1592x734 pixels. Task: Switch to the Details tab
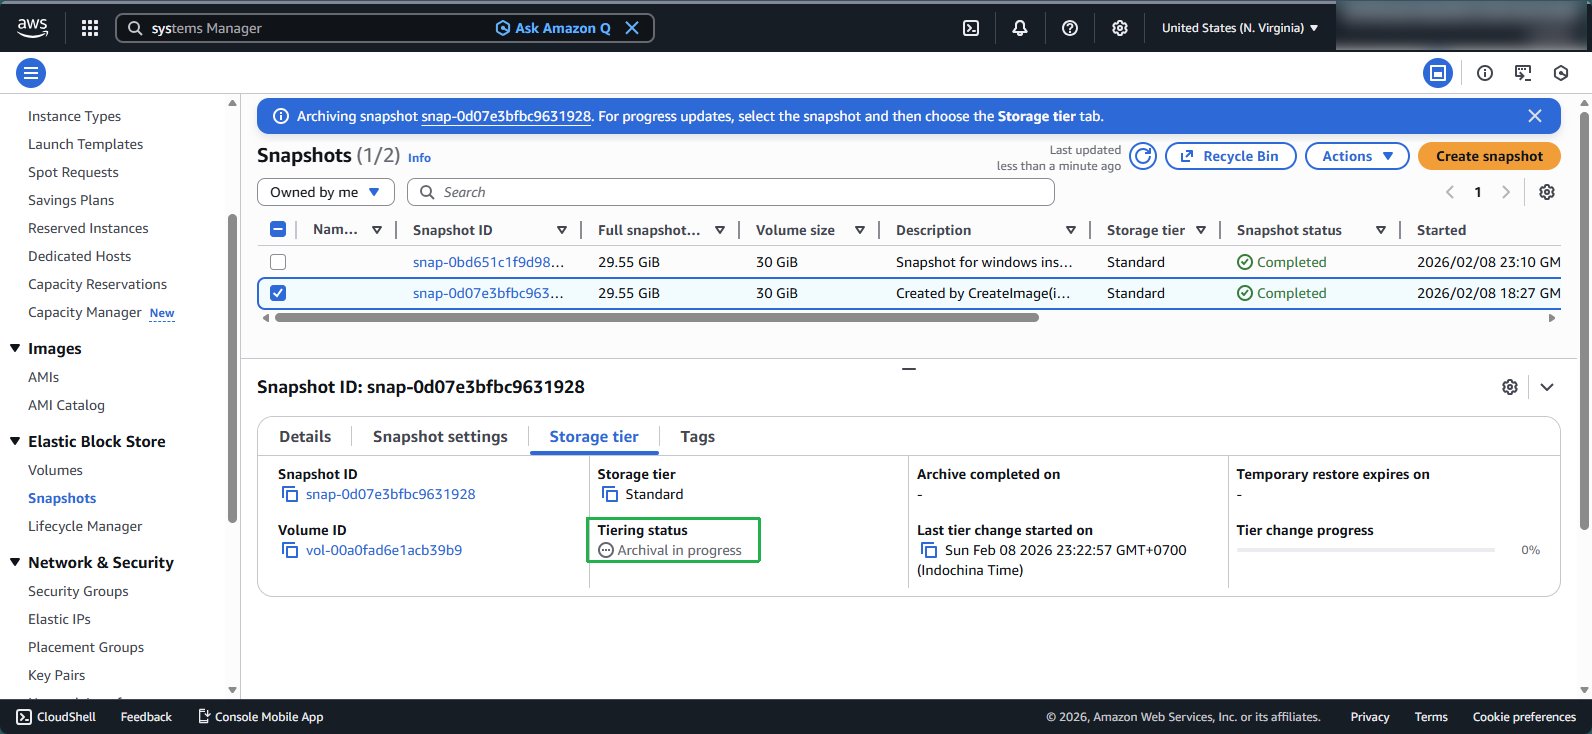coord(305,437)
